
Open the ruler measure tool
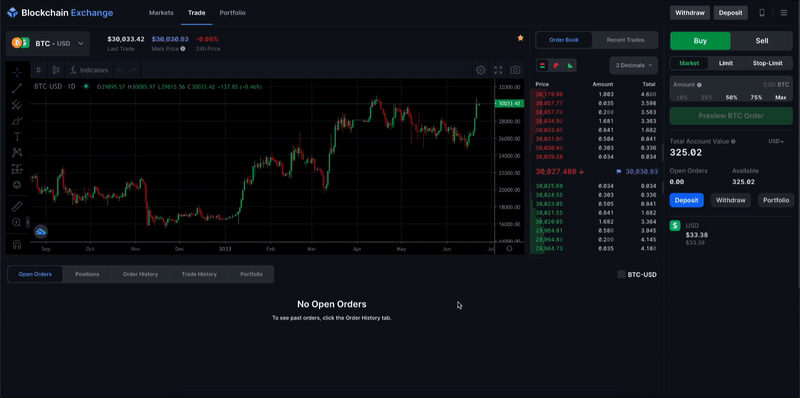17,206
